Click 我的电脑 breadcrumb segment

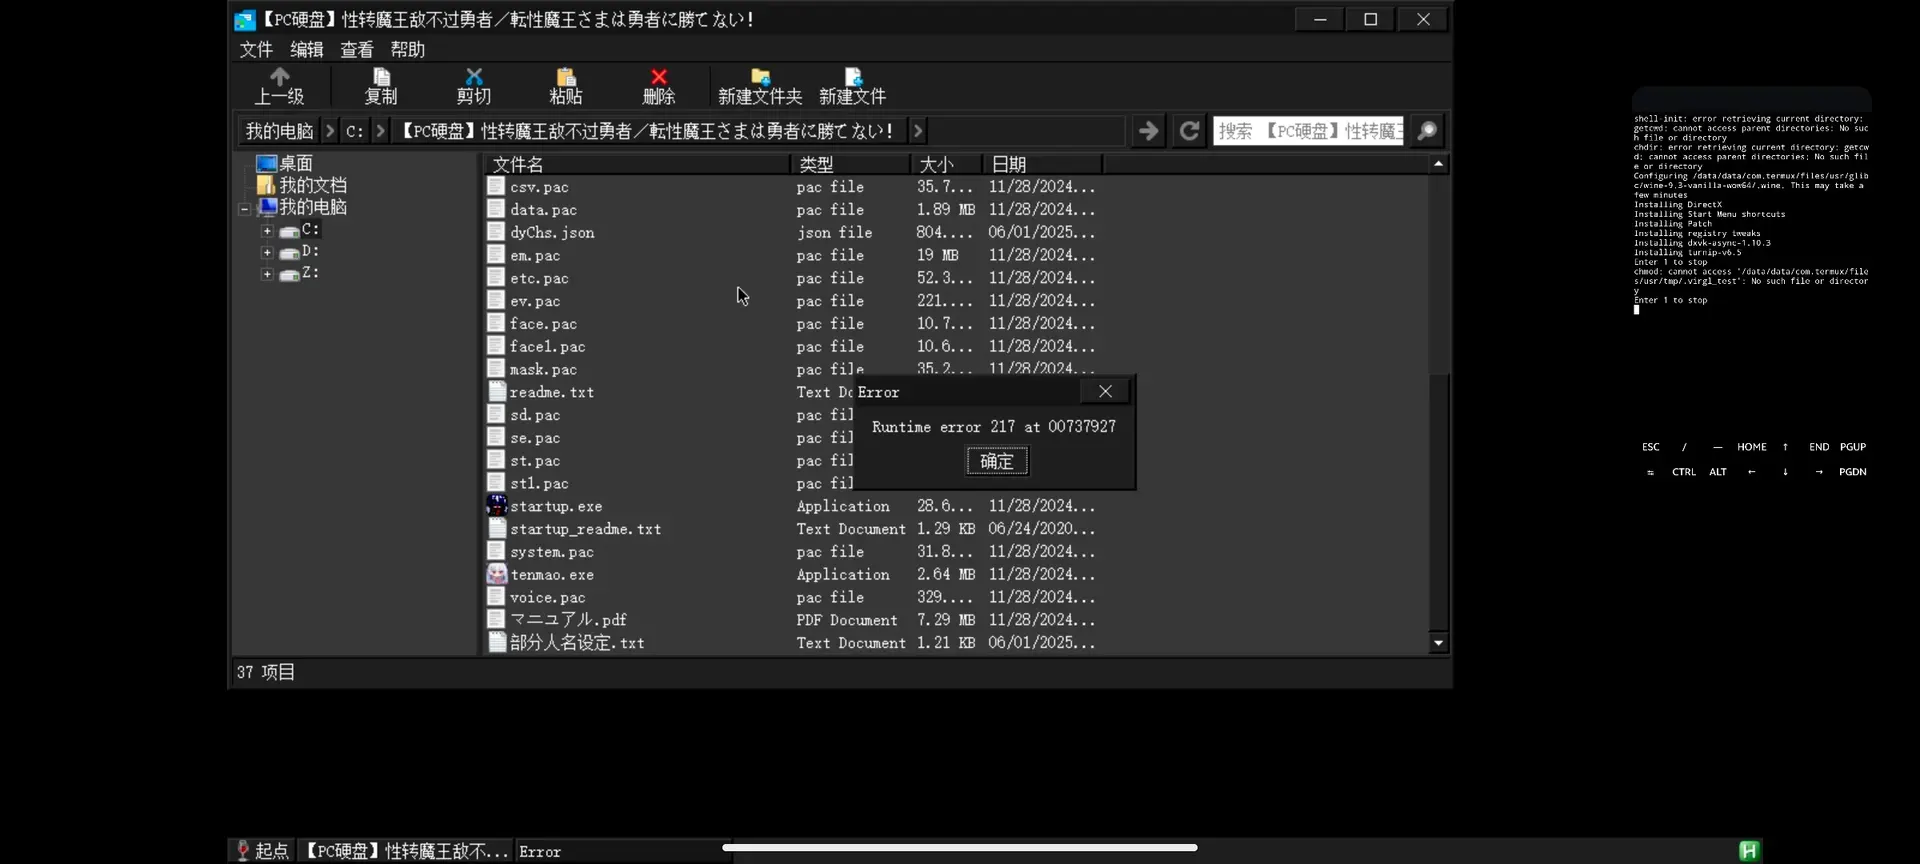click(280, 131)
